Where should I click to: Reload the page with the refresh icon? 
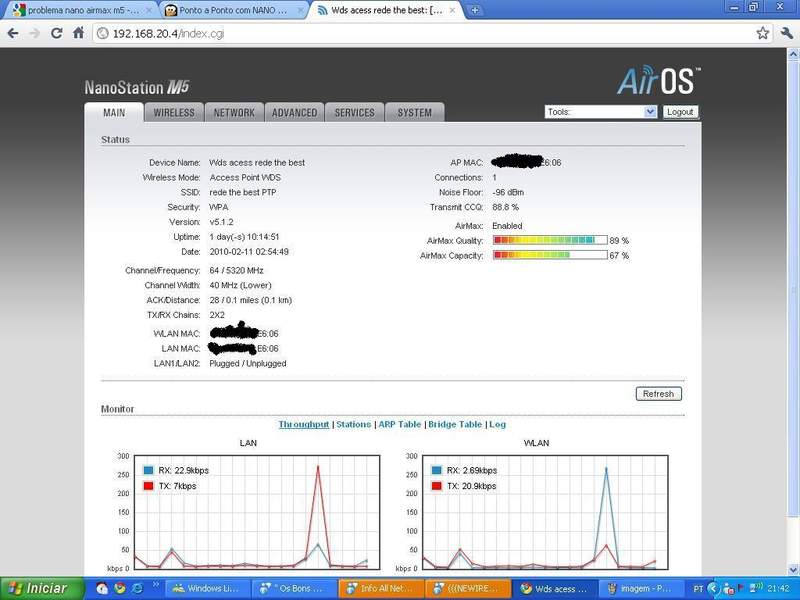coord(57,34)
